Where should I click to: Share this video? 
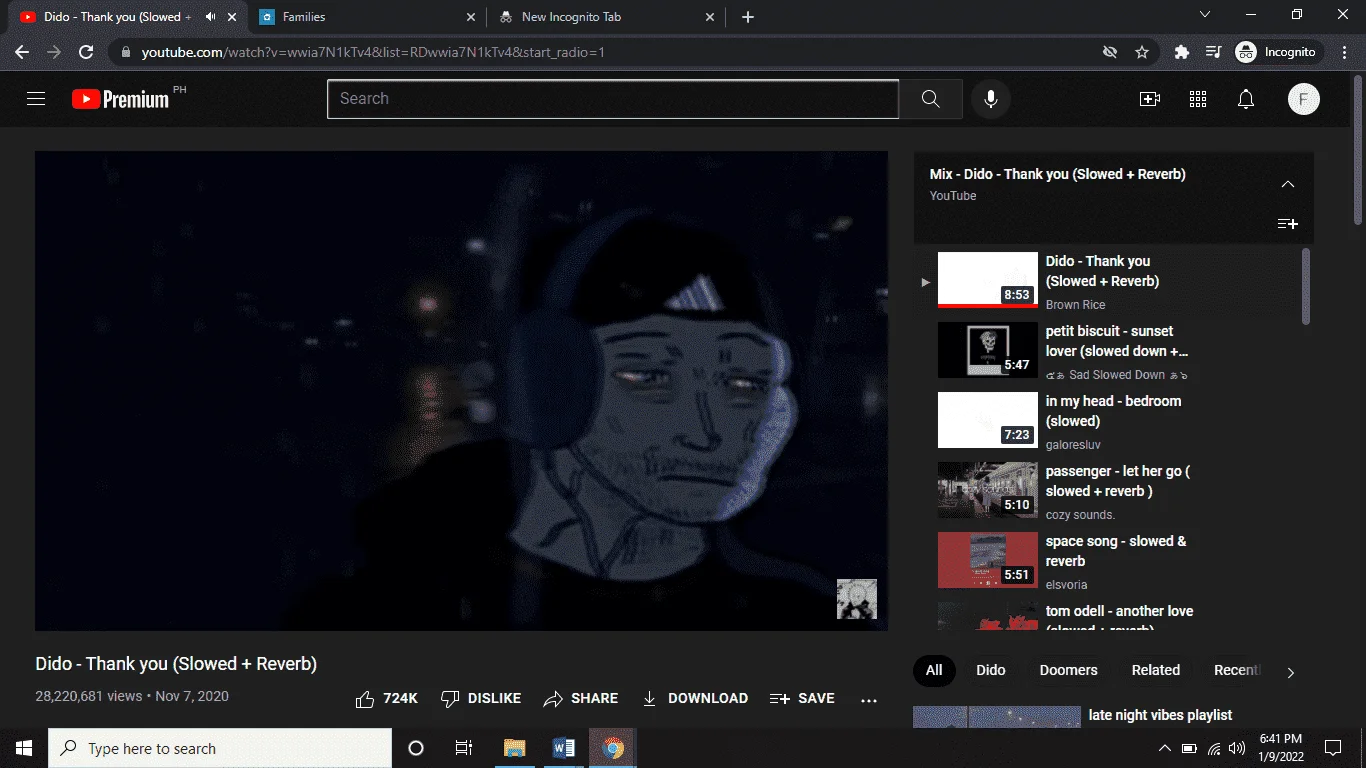click(581, 699)
